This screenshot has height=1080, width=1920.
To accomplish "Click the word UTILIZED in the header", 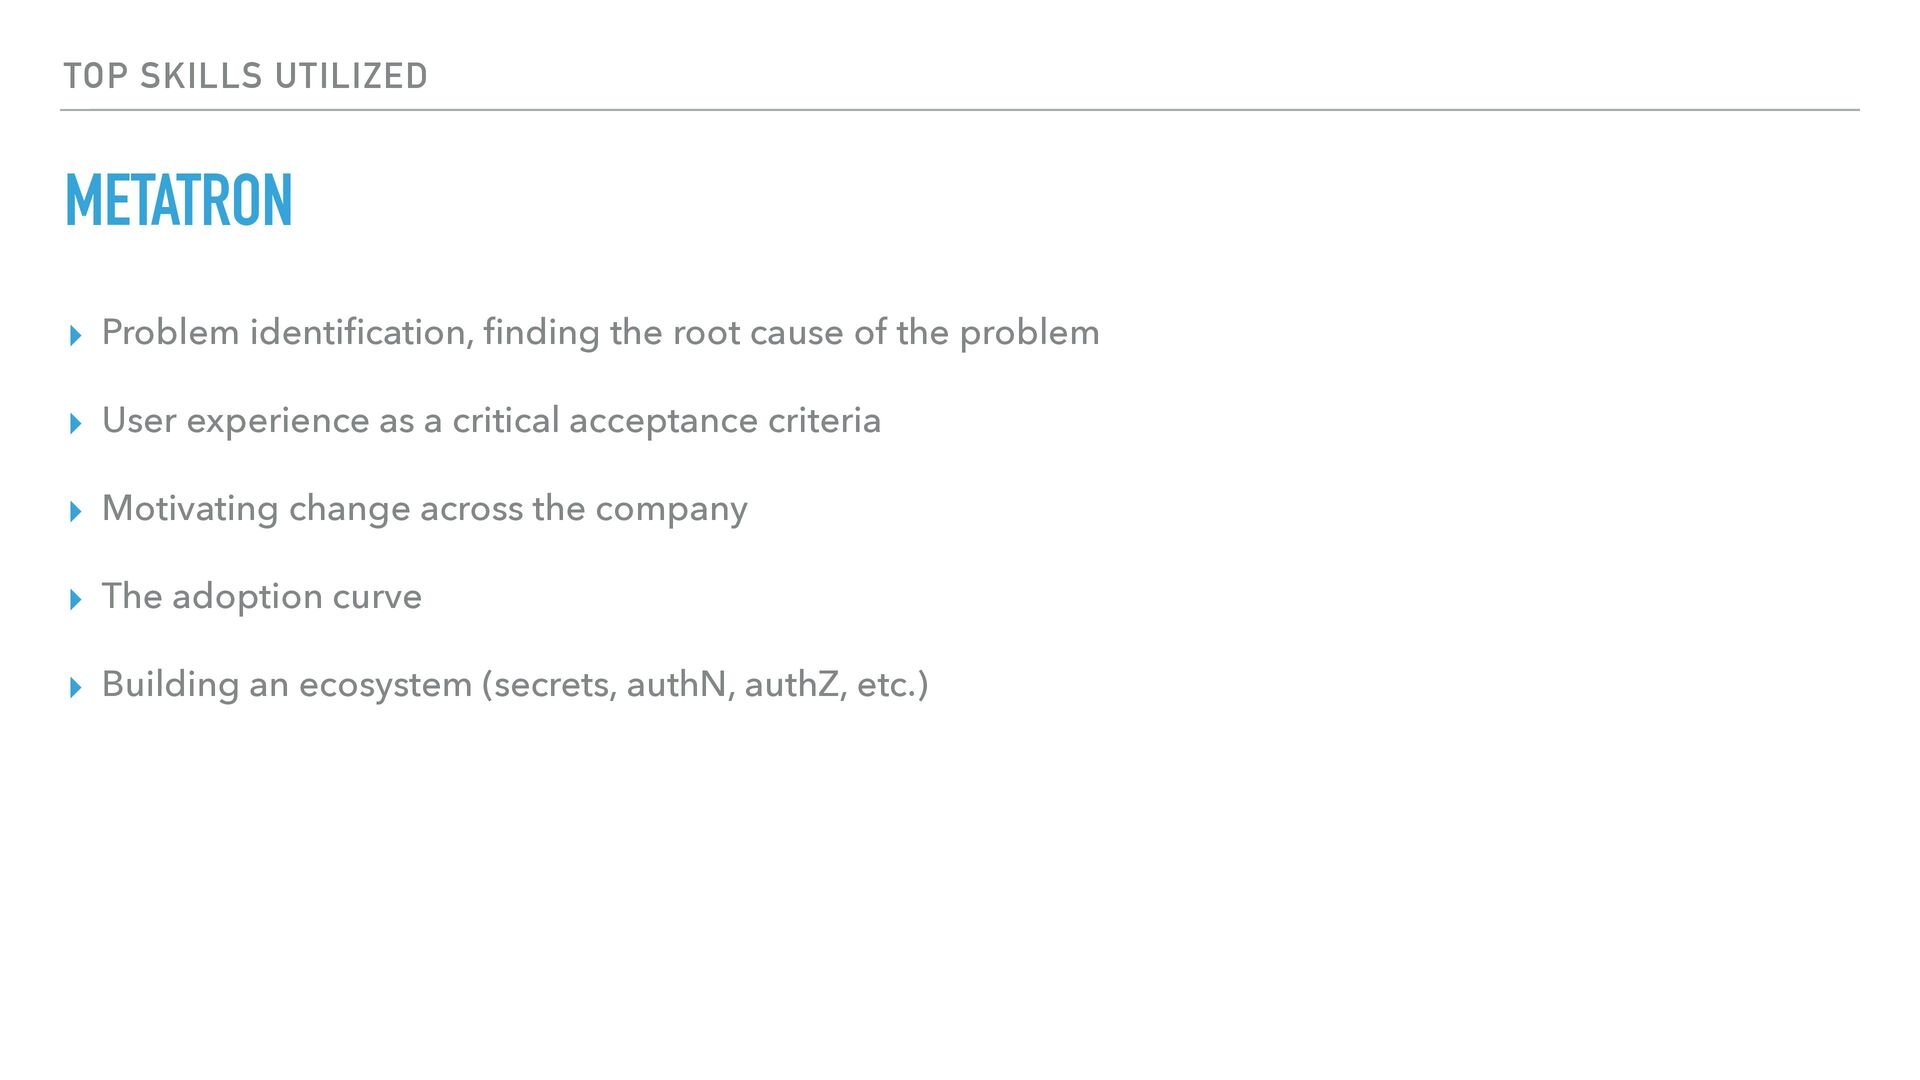I will pyautogui.click(x=351, y=76).
